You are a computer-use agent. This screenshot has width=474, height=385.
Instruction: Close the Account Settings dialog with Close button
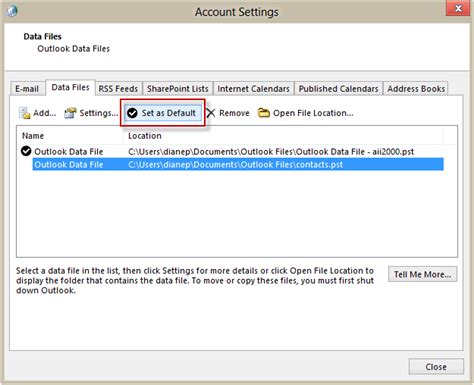click(x=436, y=367)
